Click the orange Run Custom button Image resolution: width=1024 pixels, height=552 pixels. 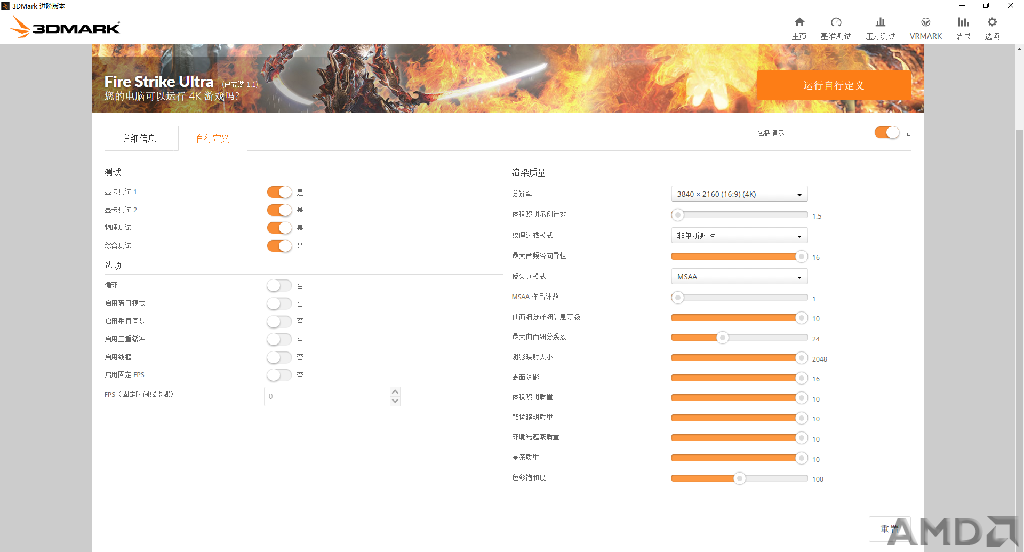click(x=834, y=86)
